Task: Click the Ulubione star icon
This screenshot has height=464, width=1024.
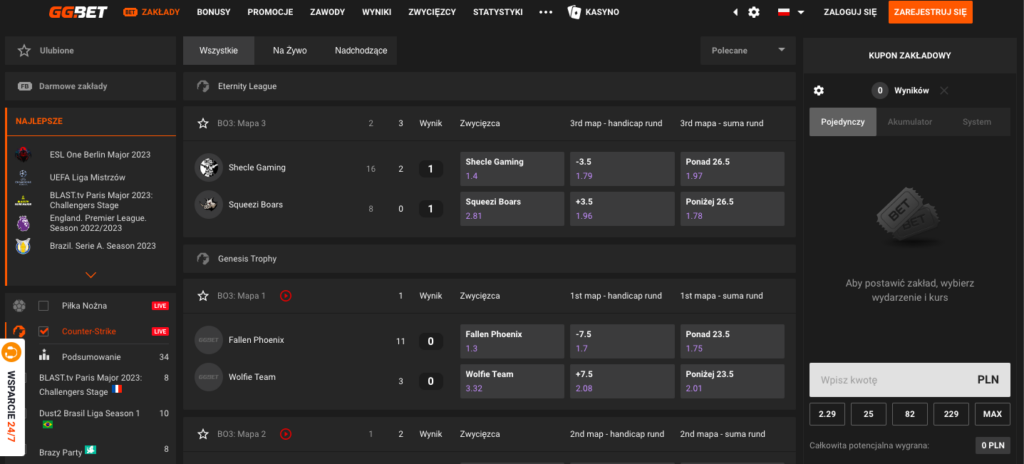Action: tap(24, 50)
